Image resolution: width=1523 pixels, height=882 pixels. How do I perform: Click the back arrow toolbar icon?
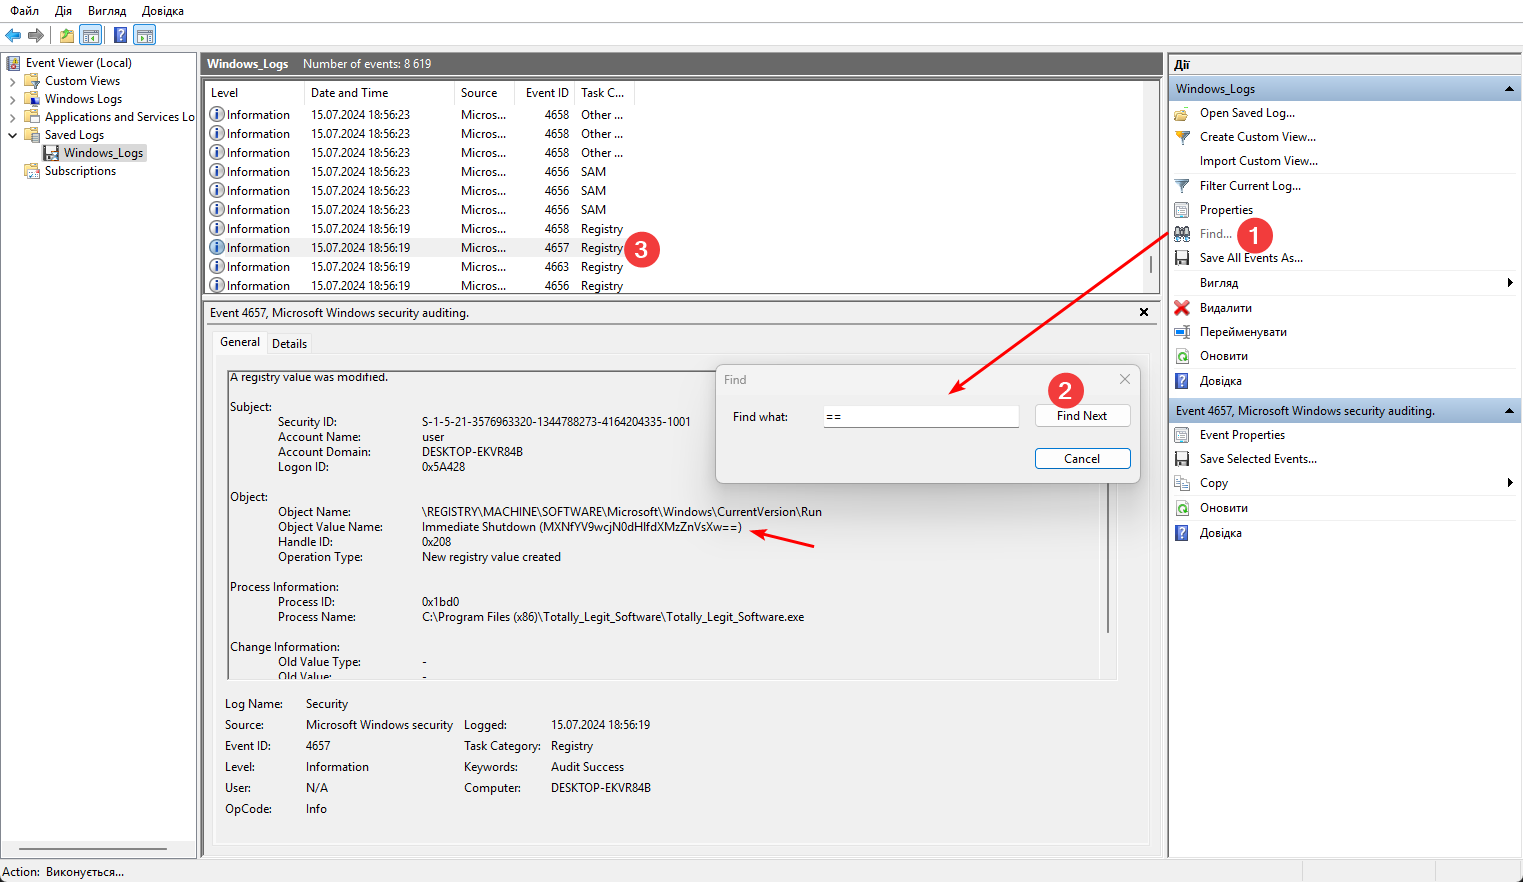pos(13,36)
